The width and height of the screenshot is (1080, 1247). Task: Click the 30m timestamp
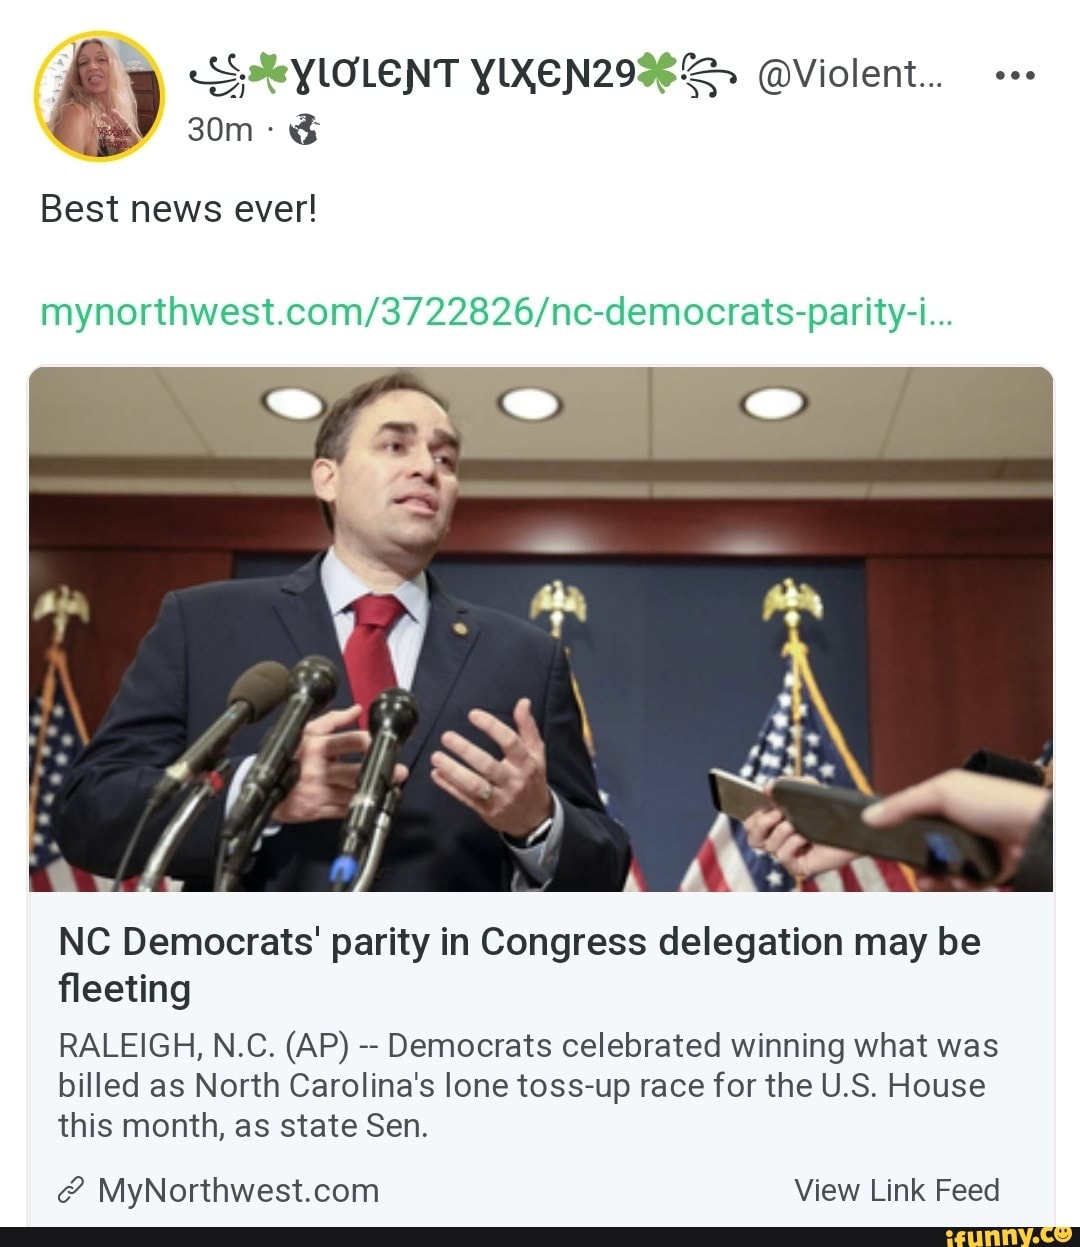(x=222, y=130)
